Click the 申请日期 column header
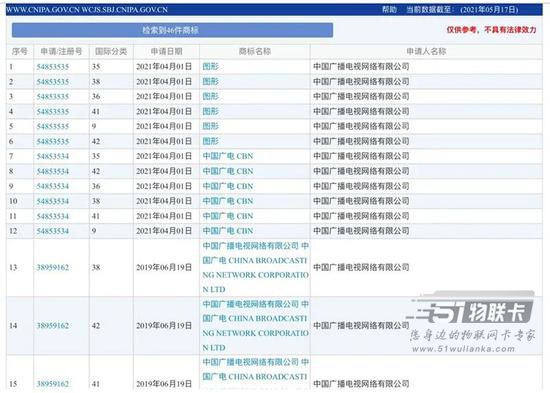 167,52
